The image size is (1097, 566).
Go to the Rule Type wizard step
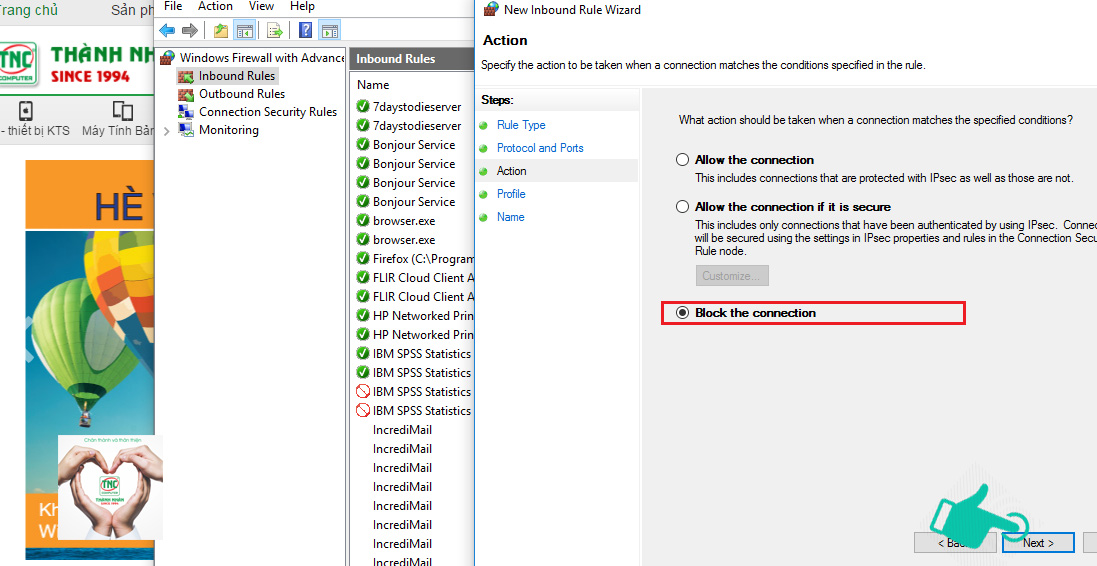coord(521,125)
